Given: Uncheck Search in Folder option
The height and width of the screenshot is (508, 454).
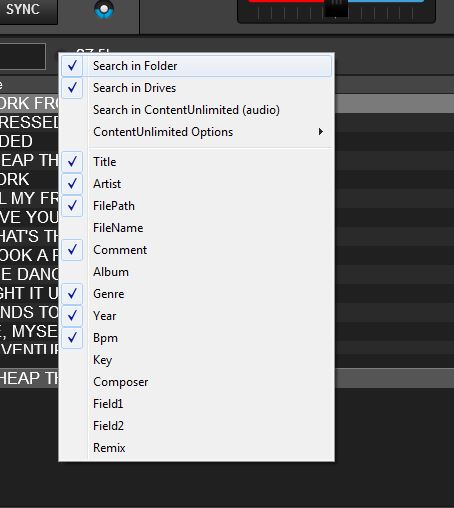Looking at the screenshot, I should [197, 66].
